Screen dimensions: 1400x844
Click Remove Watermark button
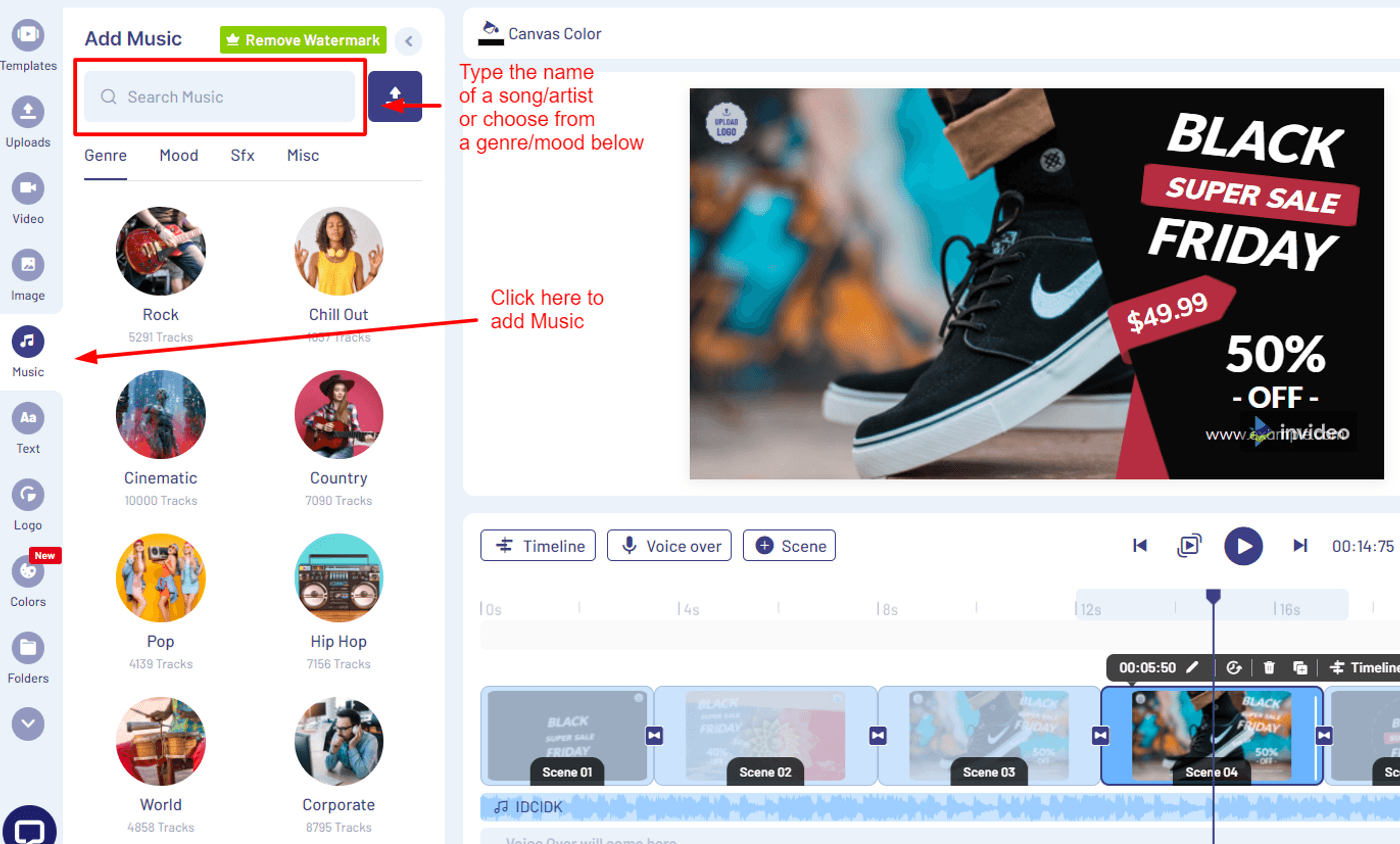click(303, 40)
